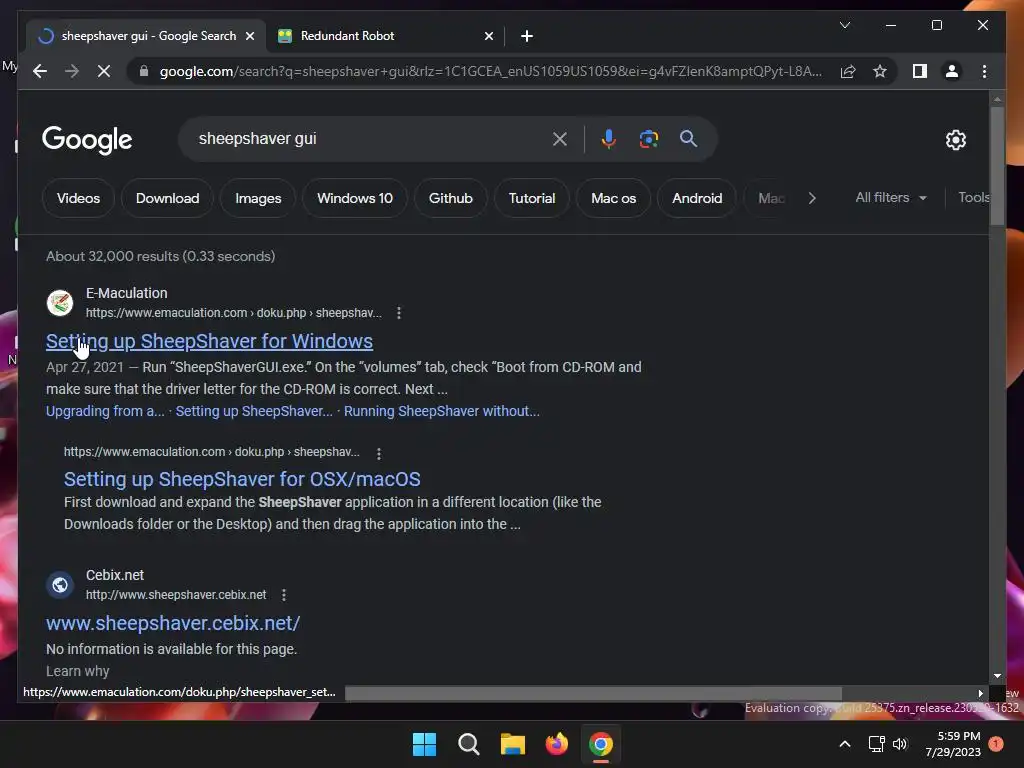Viewport: 1024px width, 768px height.
Task: Select the sheepshaver gui Google Search tab
Action: (x=147, y=36)
